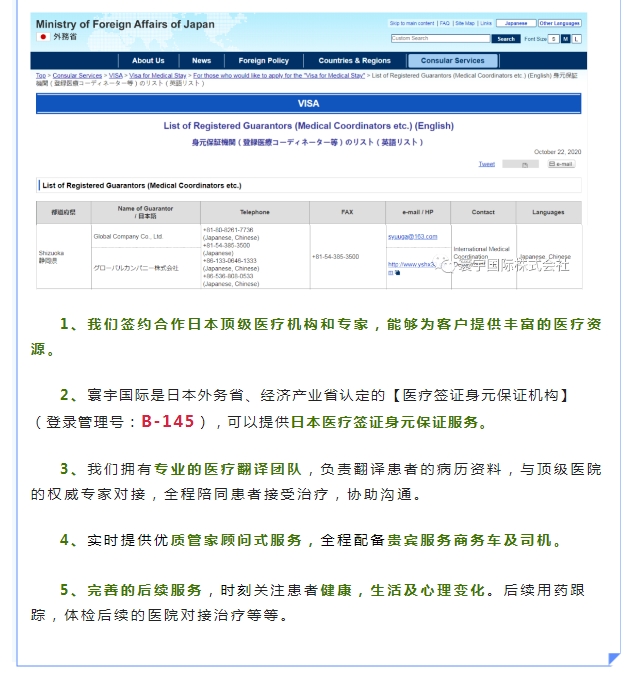The height and width of the screenshot is (678, 635).
Task: Click the 'October 22, 2020' date
Action: click(557, 152)
